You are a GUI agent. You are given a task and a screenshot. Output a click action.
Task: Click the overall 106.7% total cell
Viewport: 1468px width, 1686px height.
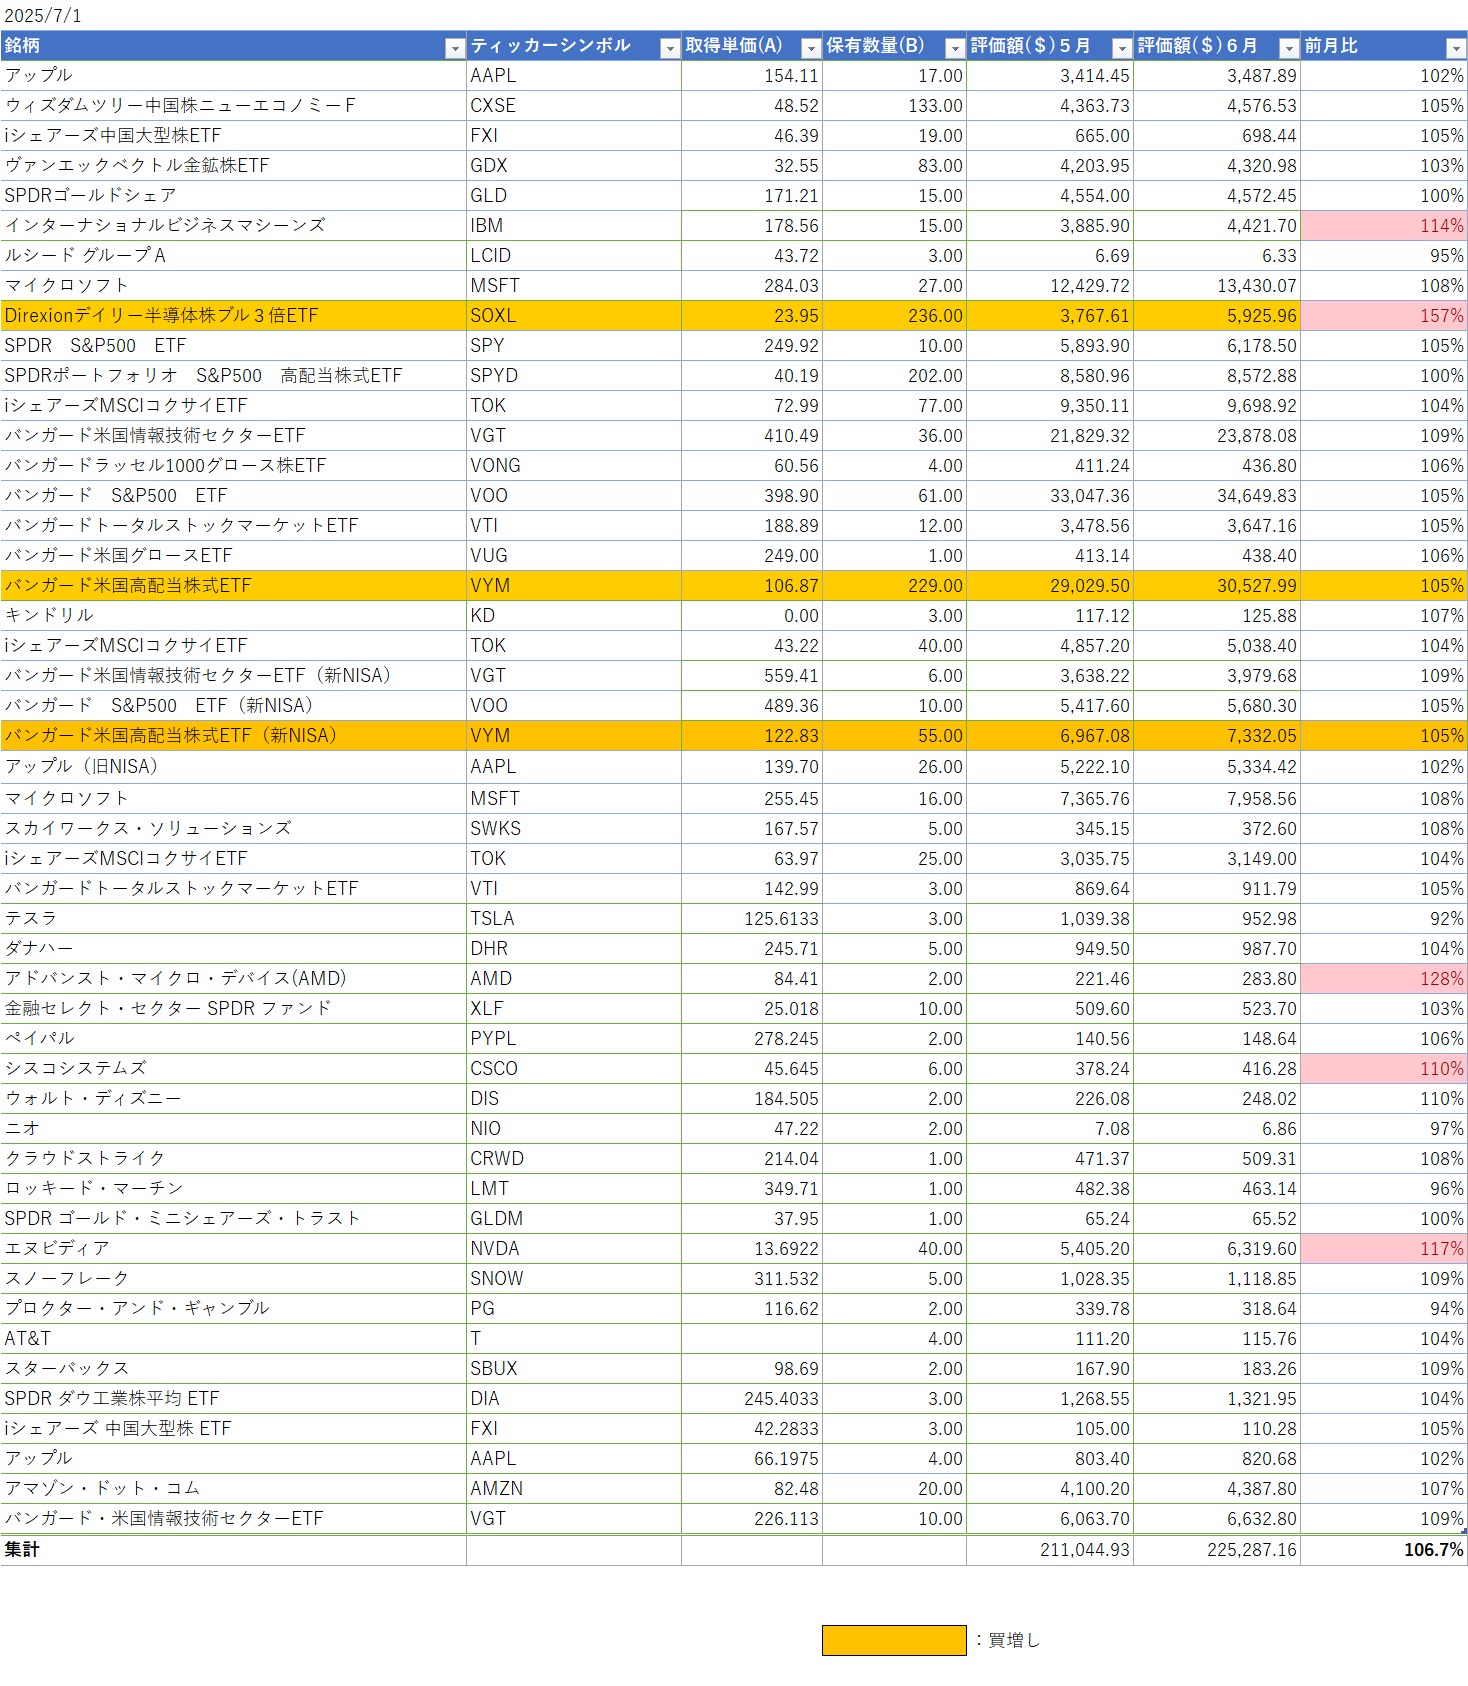[x=1384, y=1550]
